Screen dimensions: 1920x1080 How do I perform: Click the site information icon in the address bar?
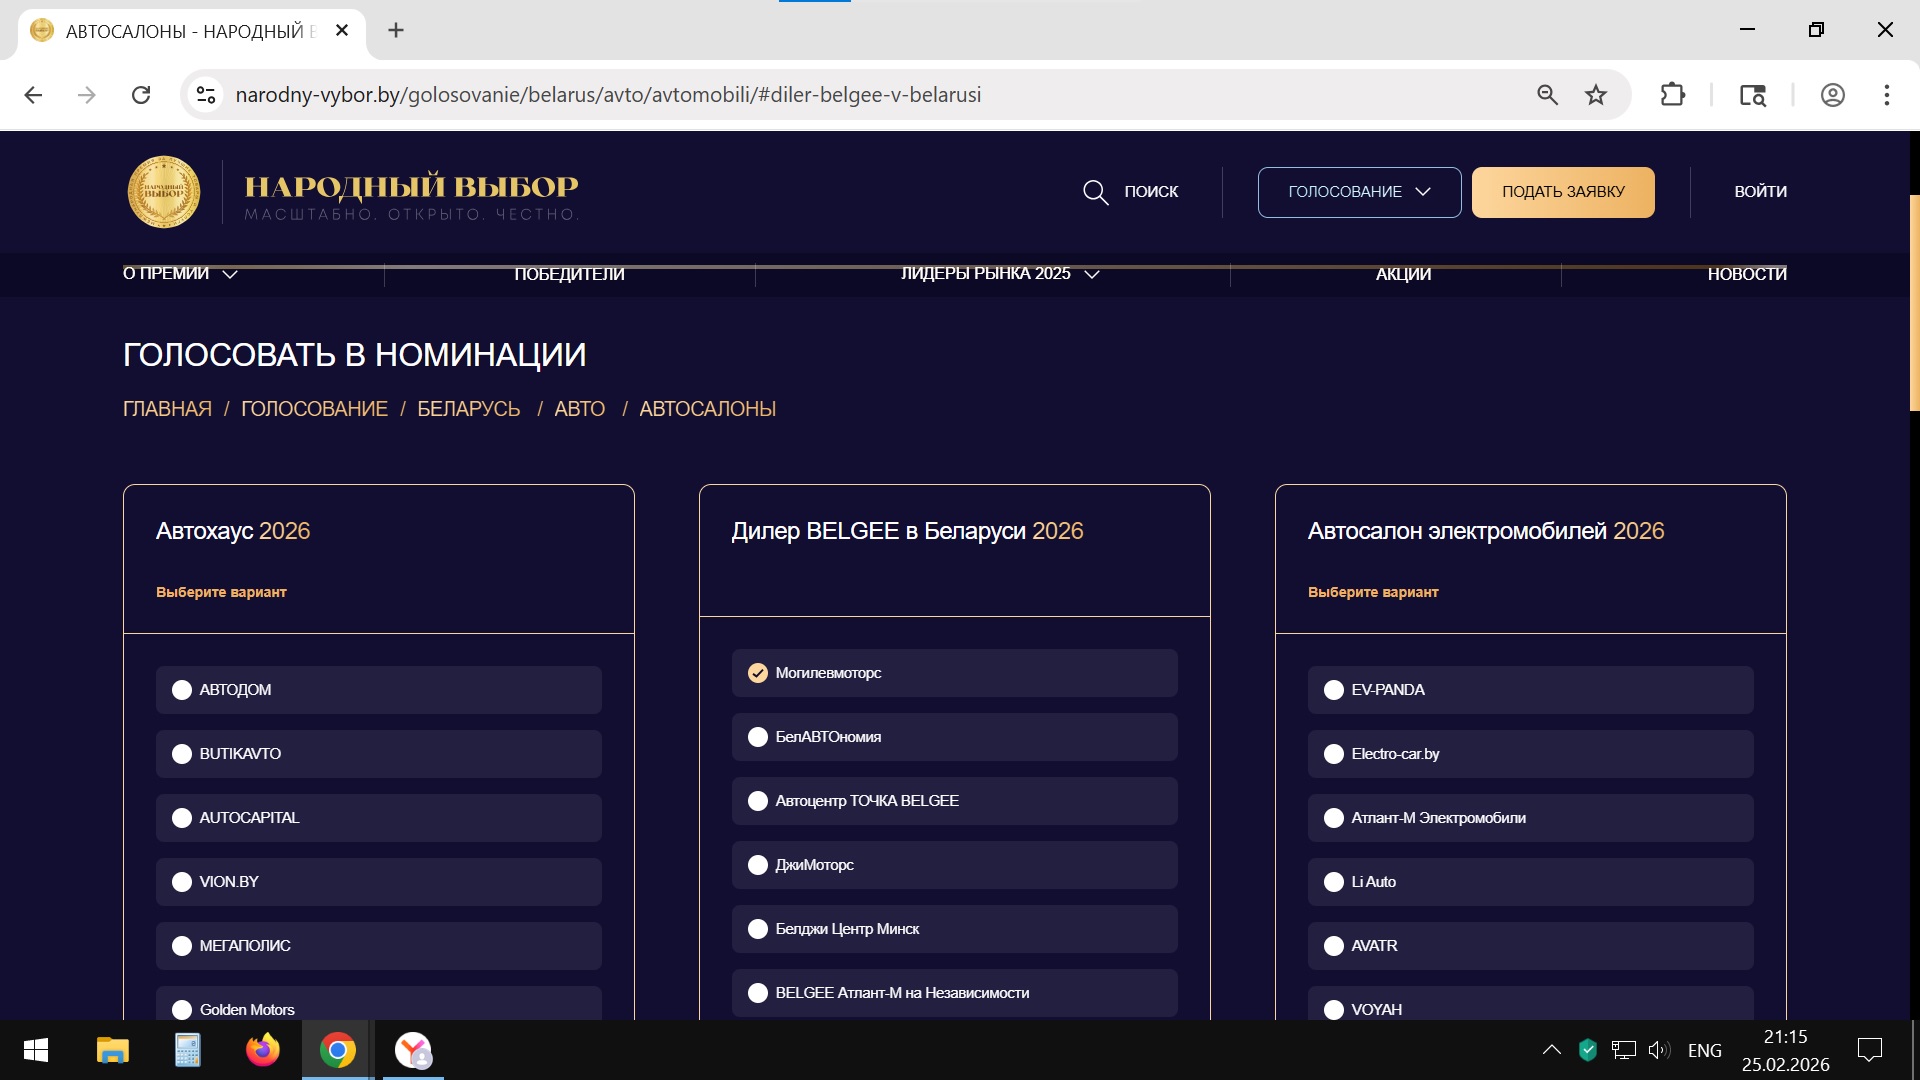tap(206, 95)
